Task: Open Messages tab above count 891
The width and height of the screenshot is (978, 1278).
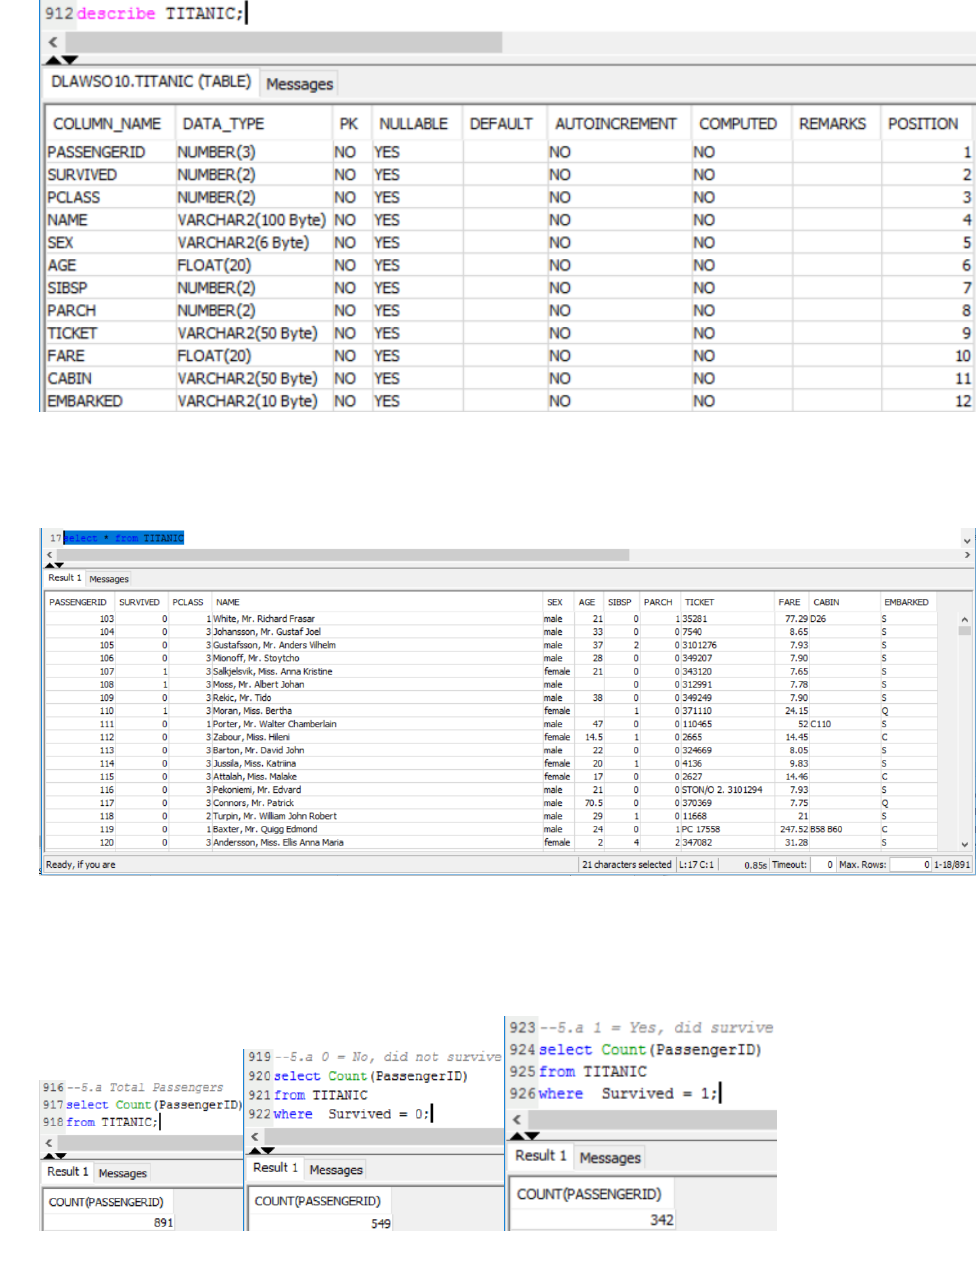Action: [x=122, y=1173]
